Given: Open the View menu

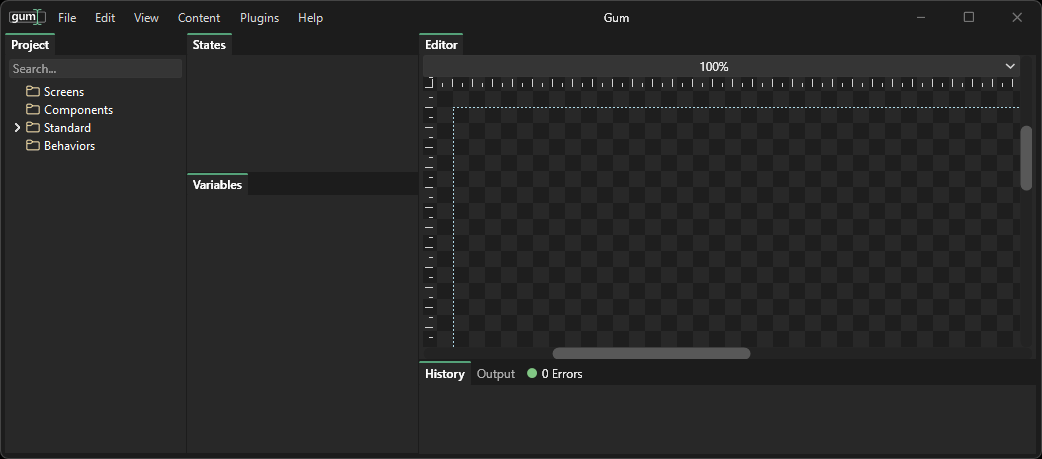Looking at the screenshot, I should click(x=146, y=18).
